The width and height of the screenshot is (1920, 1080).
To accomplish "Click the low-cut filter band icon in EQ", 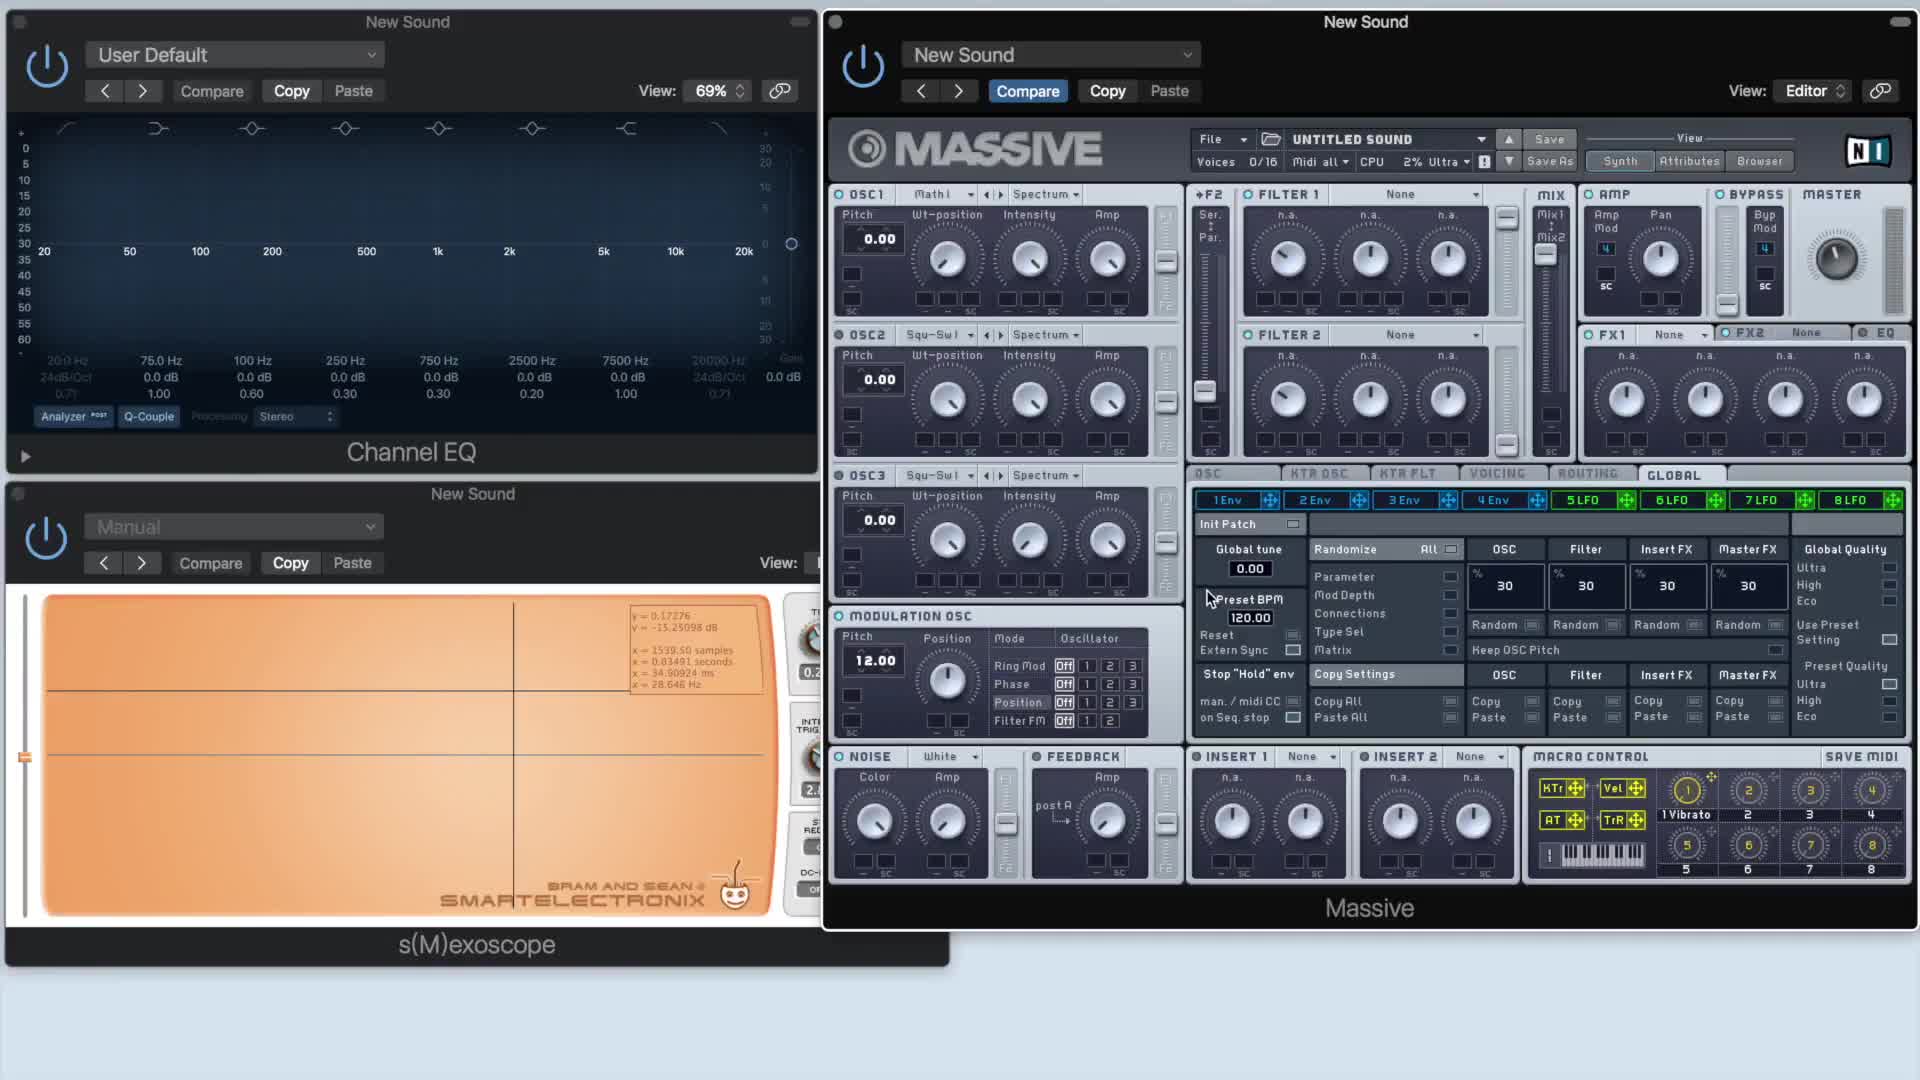I will point(66,128).
